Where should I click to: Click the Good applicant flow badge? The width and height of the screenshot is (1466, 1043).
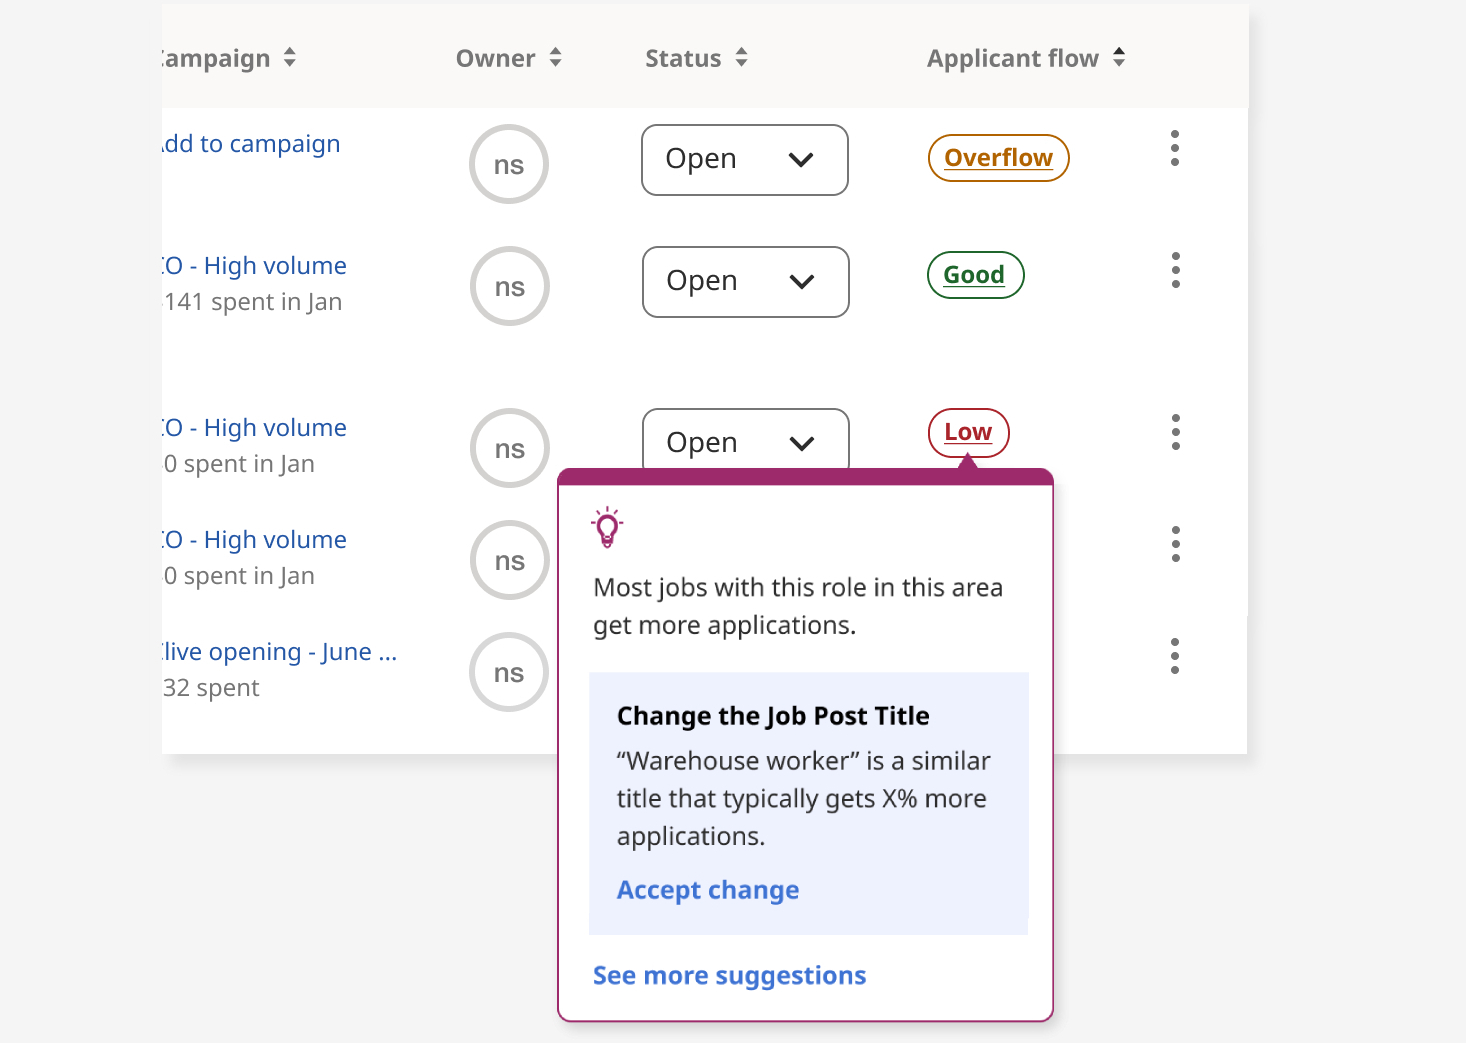click(x=976, y=275)
